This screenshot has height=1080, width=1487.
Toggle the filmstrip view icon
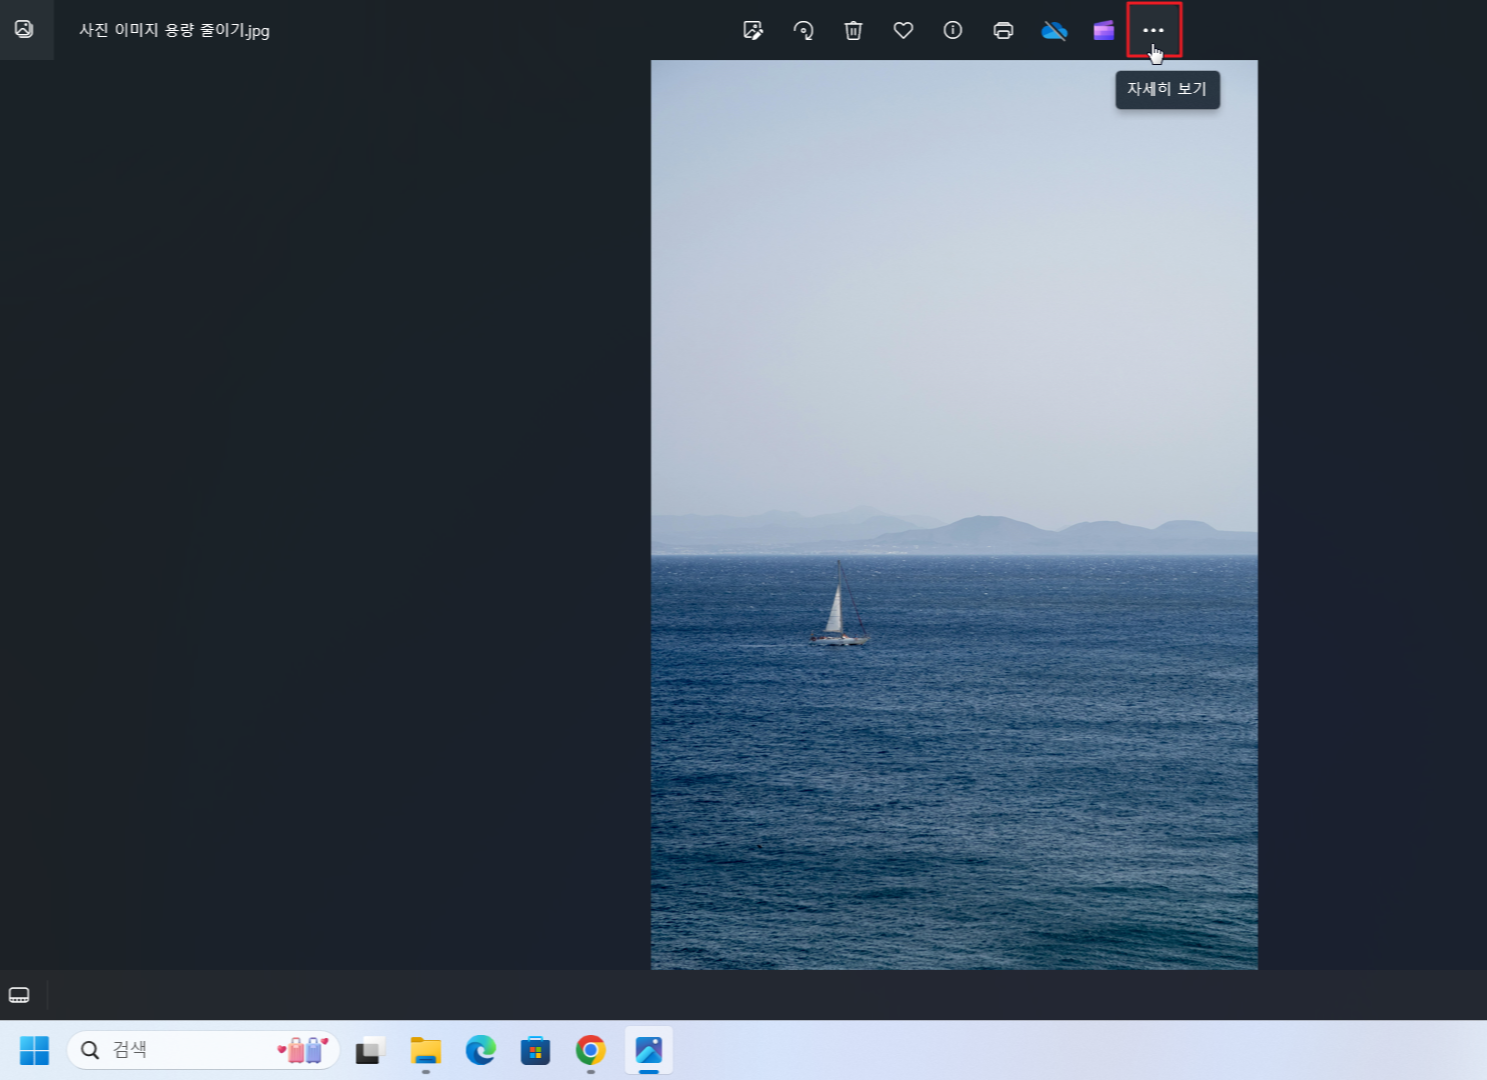[19, 995]
